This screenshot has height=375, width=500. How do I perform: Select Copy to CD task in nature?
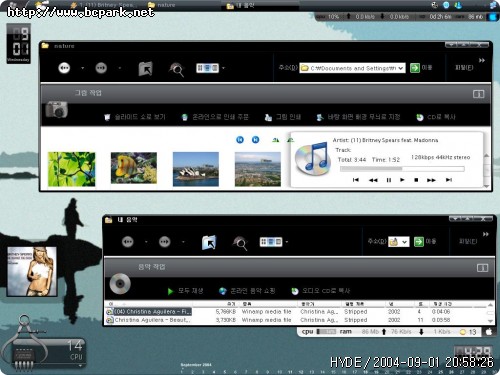436,117
